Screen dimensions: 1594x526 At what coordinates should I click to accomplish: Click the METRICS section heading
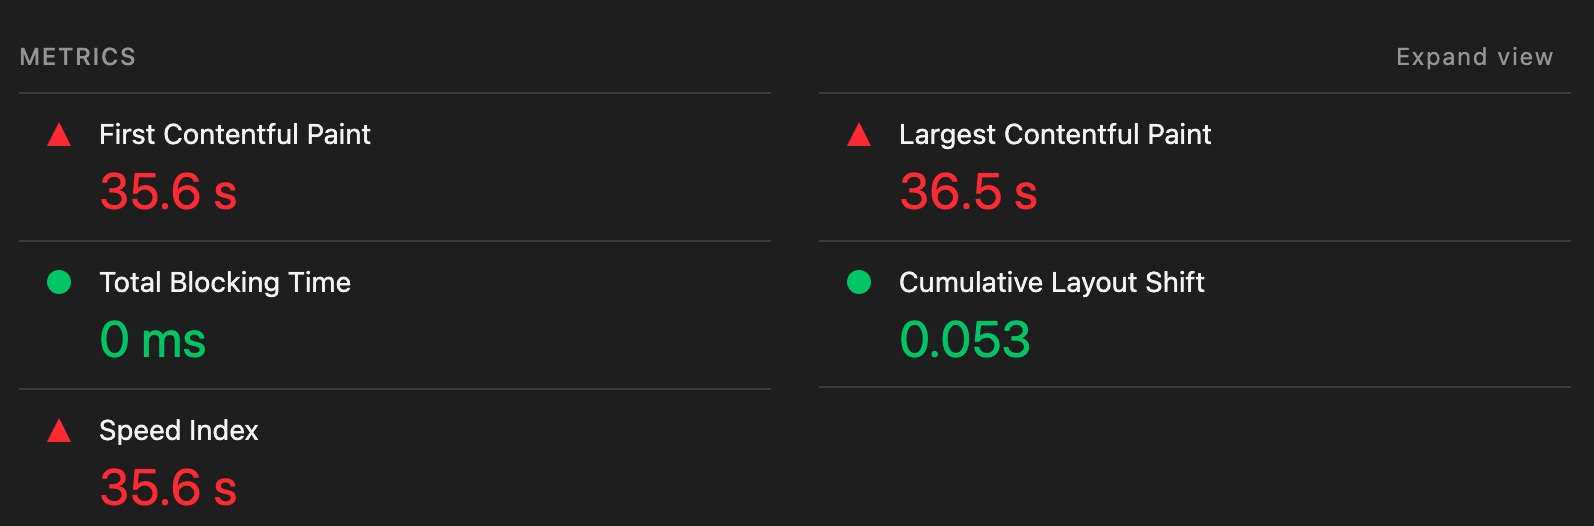tap(78, 57)
